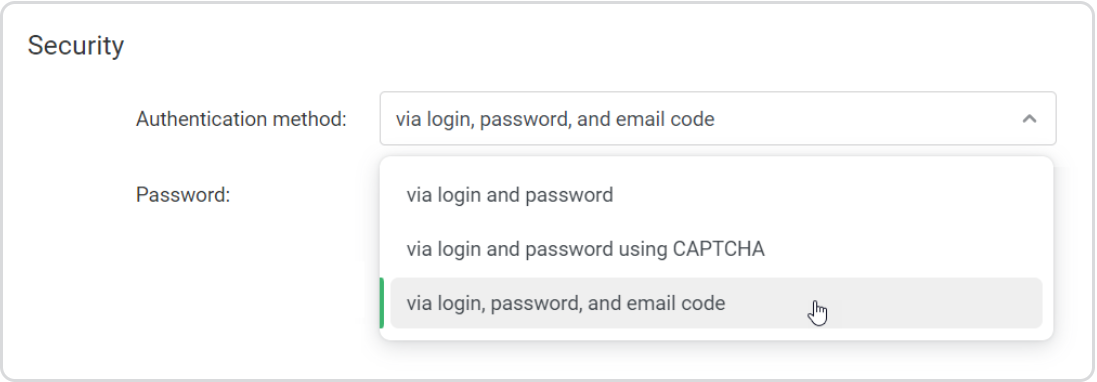The width and height of the screenshot is (1097, 382).
Task: Click the "Authentication method:" label
Action: click(x=241, y=119)
